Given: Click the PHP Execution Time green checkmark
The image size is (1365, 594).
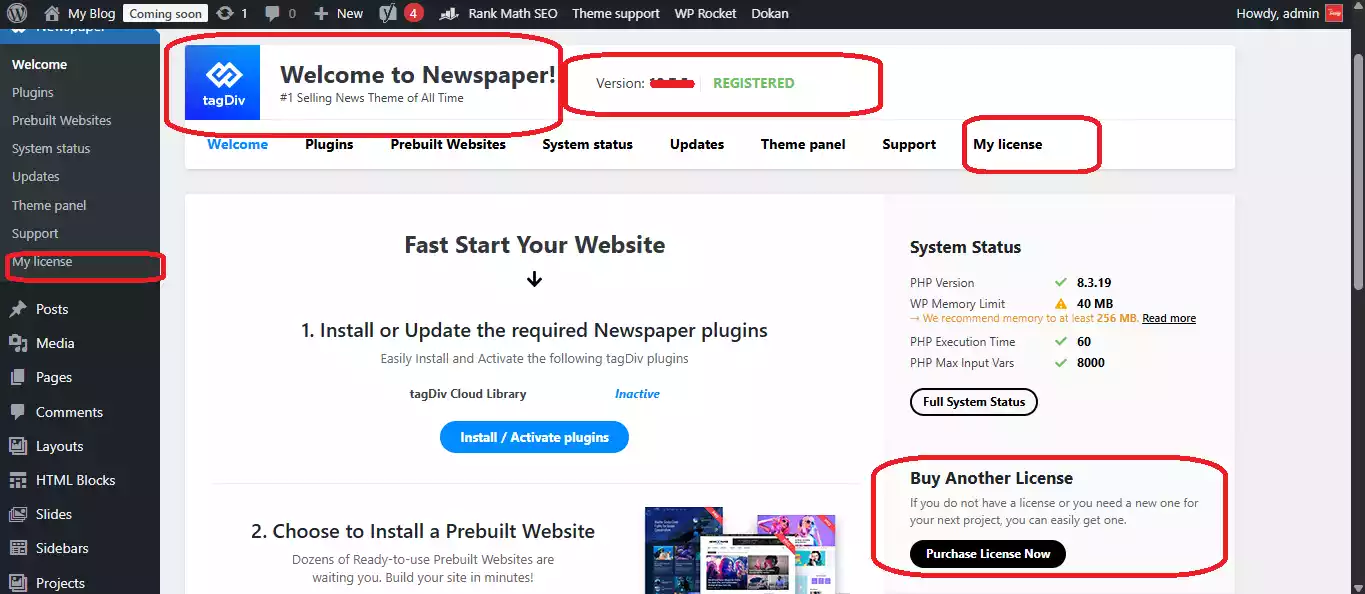Looking at the screenshot, I should pyautogui.click(x=1061, y=341).
